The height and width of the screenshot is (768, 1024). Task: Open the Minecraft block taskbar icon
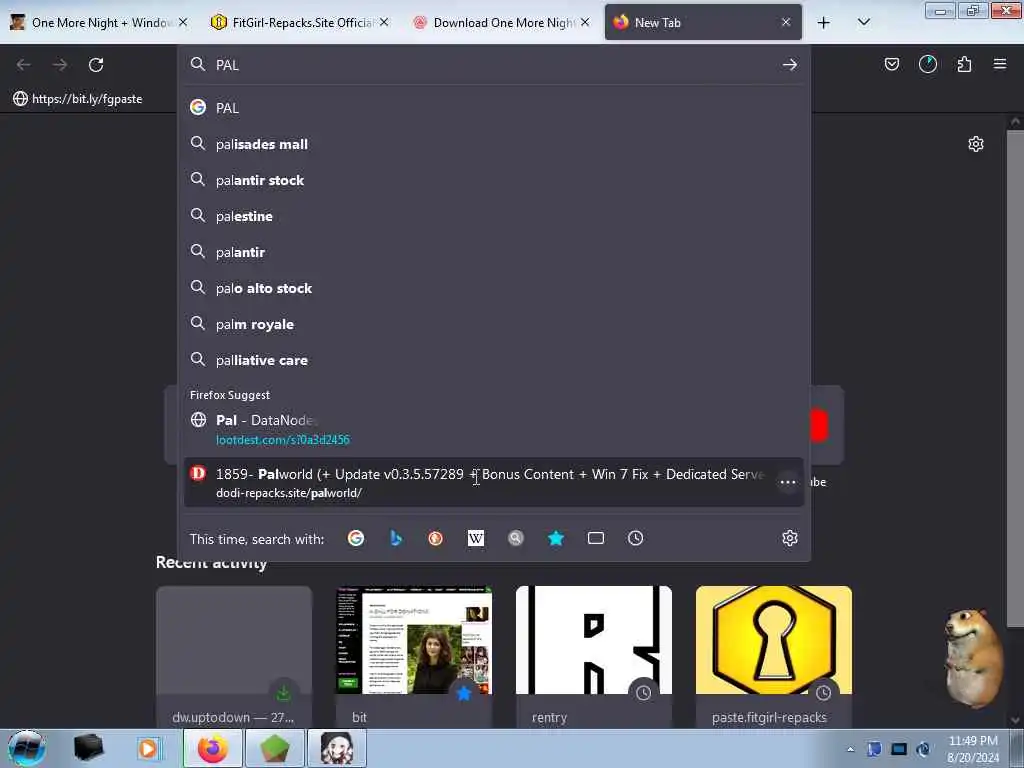click(x=275, y=748)
